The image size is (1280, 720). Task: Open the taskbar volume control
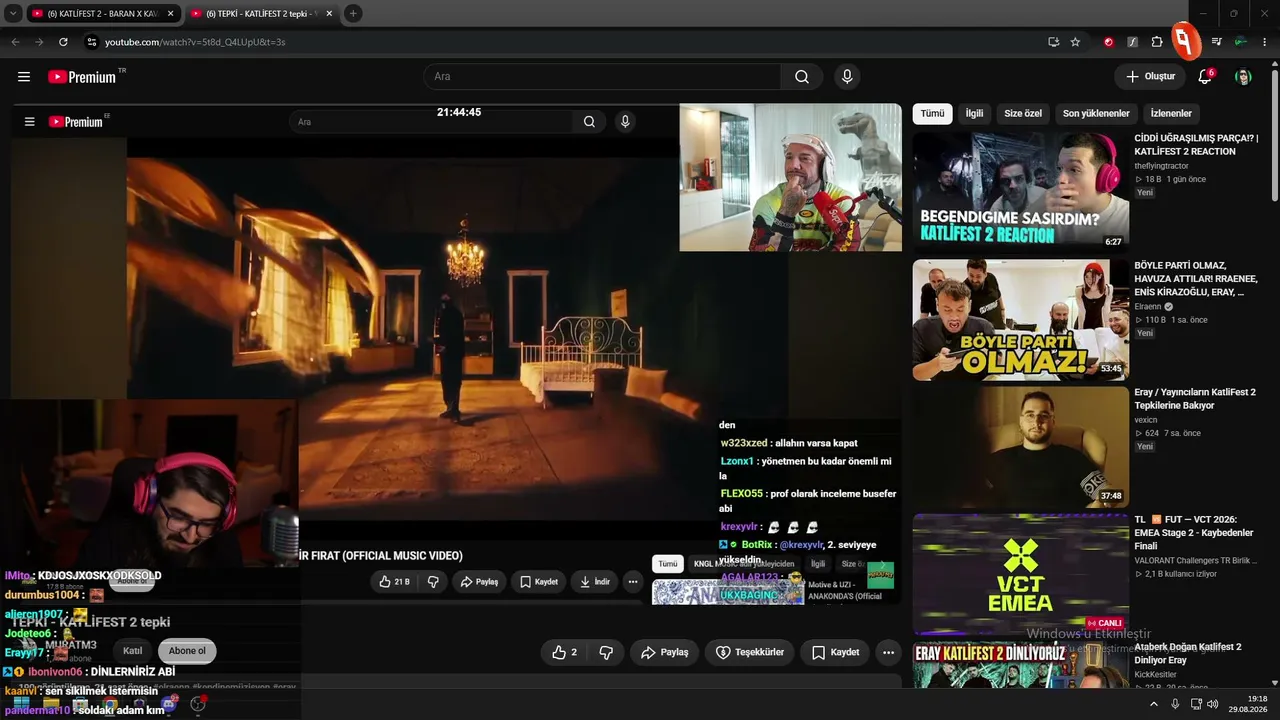(1212, 704)
